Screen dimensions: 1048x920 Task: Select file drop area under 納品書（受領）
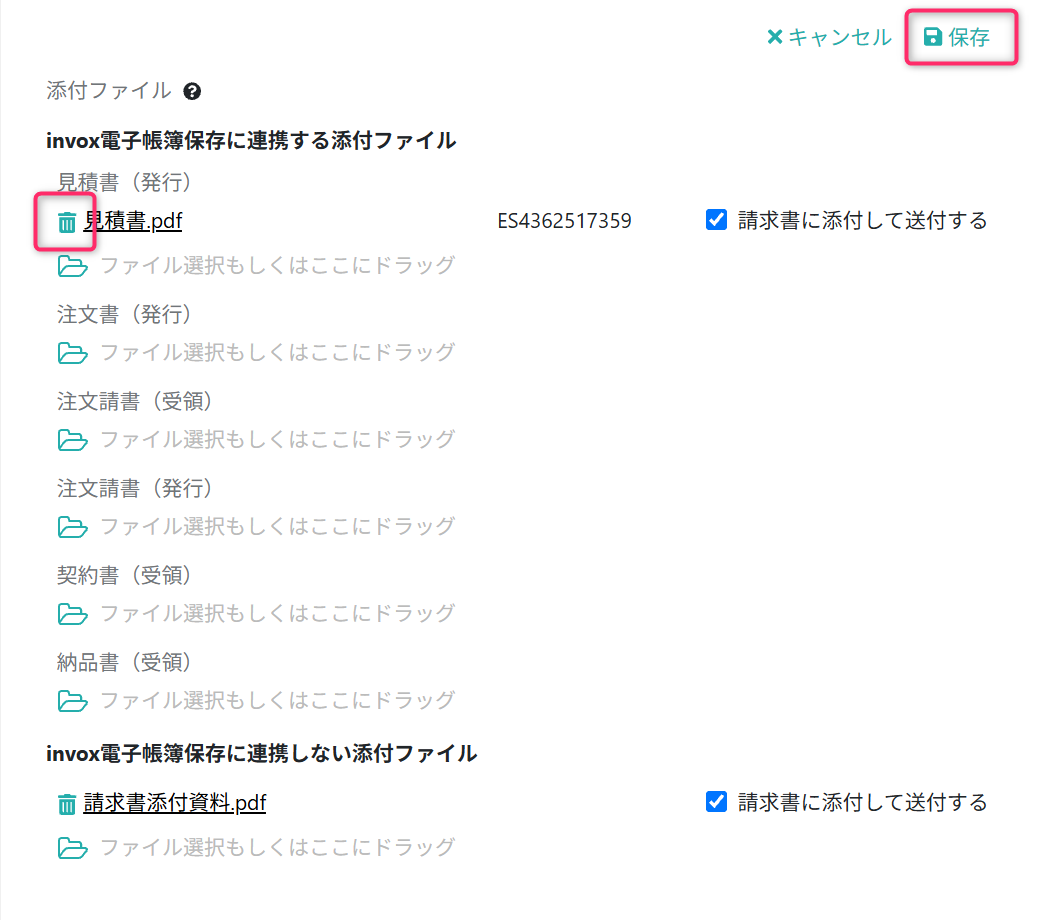[x=257, y=700]
